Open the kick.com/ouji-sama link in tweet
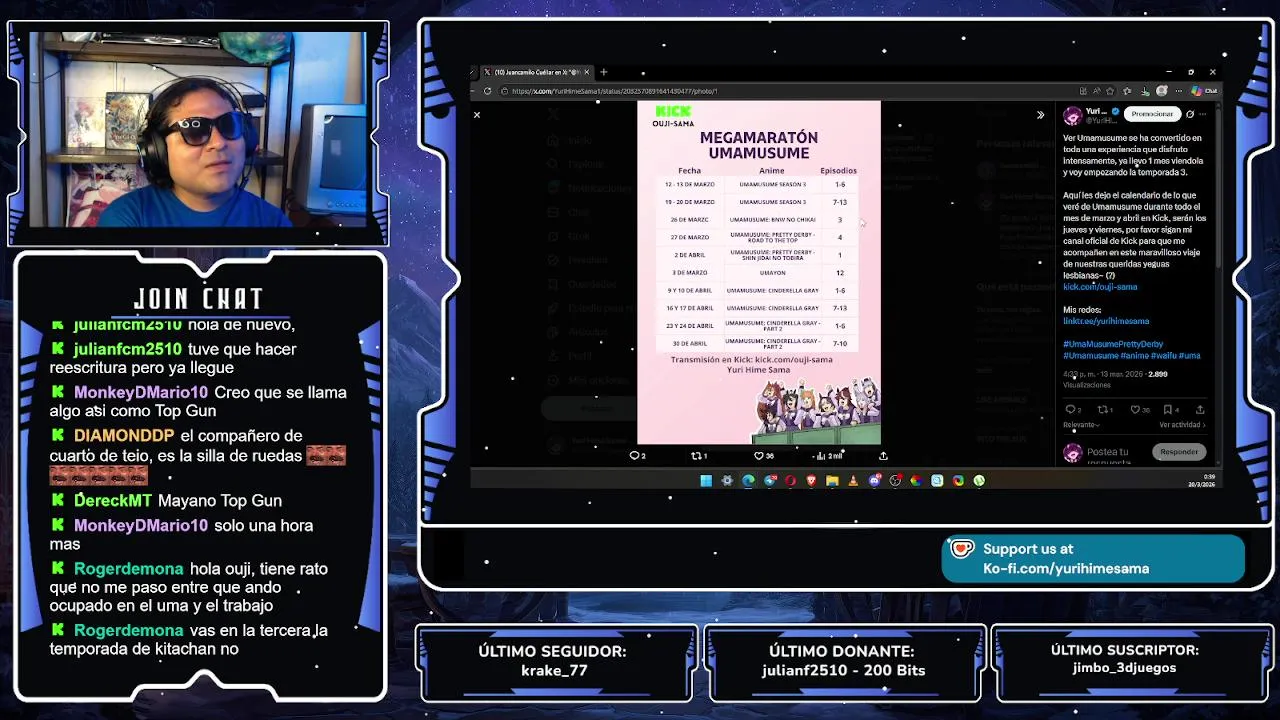 (1100, 287)
